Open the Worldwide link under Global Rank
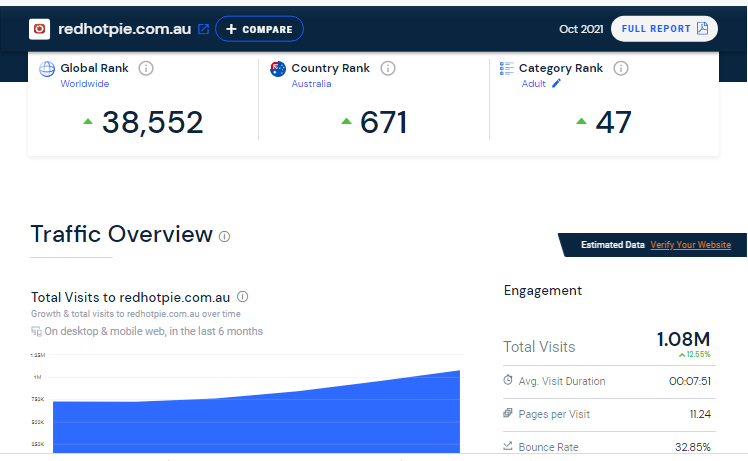748x461 pixels. 85,84
